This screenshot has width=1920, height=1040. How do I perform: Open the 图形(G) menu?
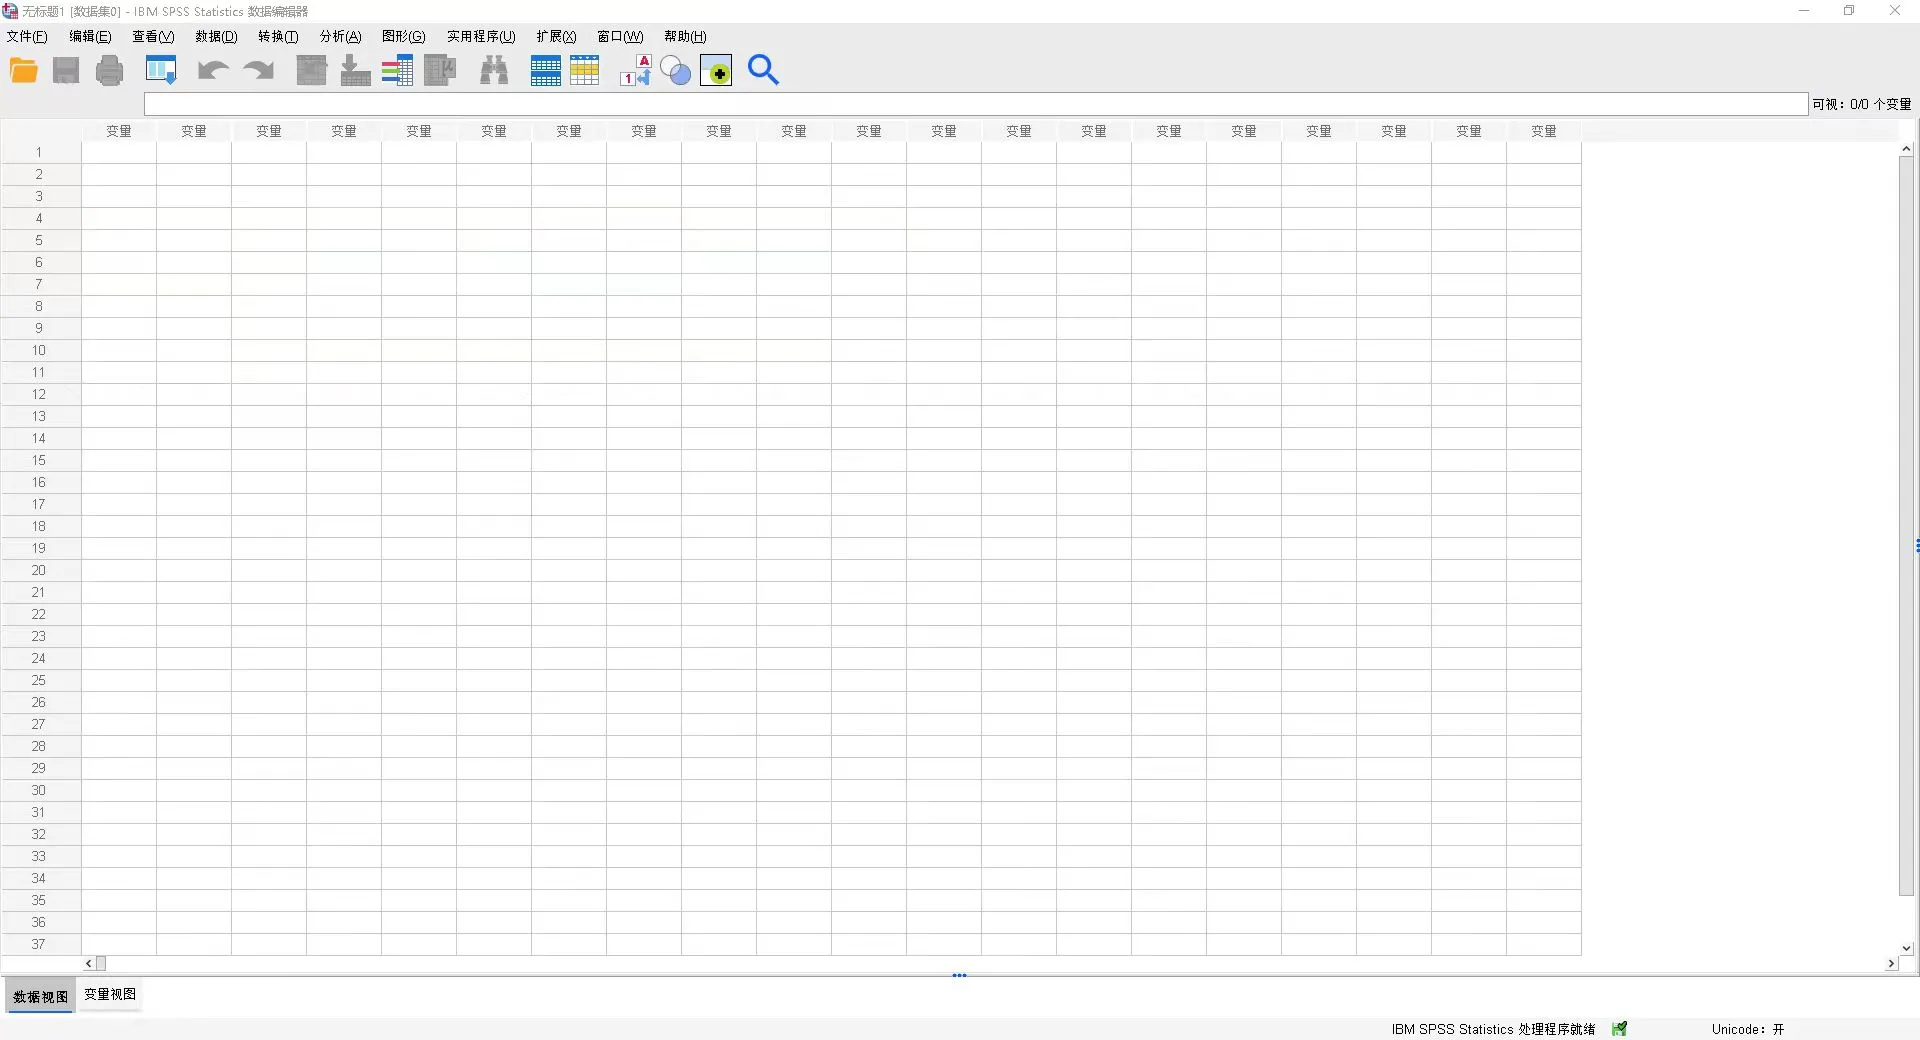[403, 36]
